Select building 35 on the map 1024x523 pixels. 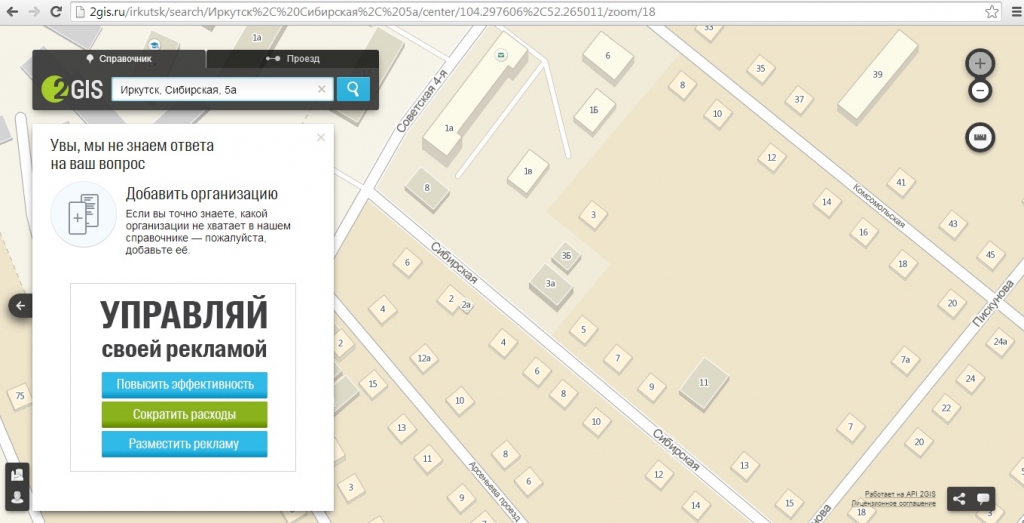[x=760, y=69]
